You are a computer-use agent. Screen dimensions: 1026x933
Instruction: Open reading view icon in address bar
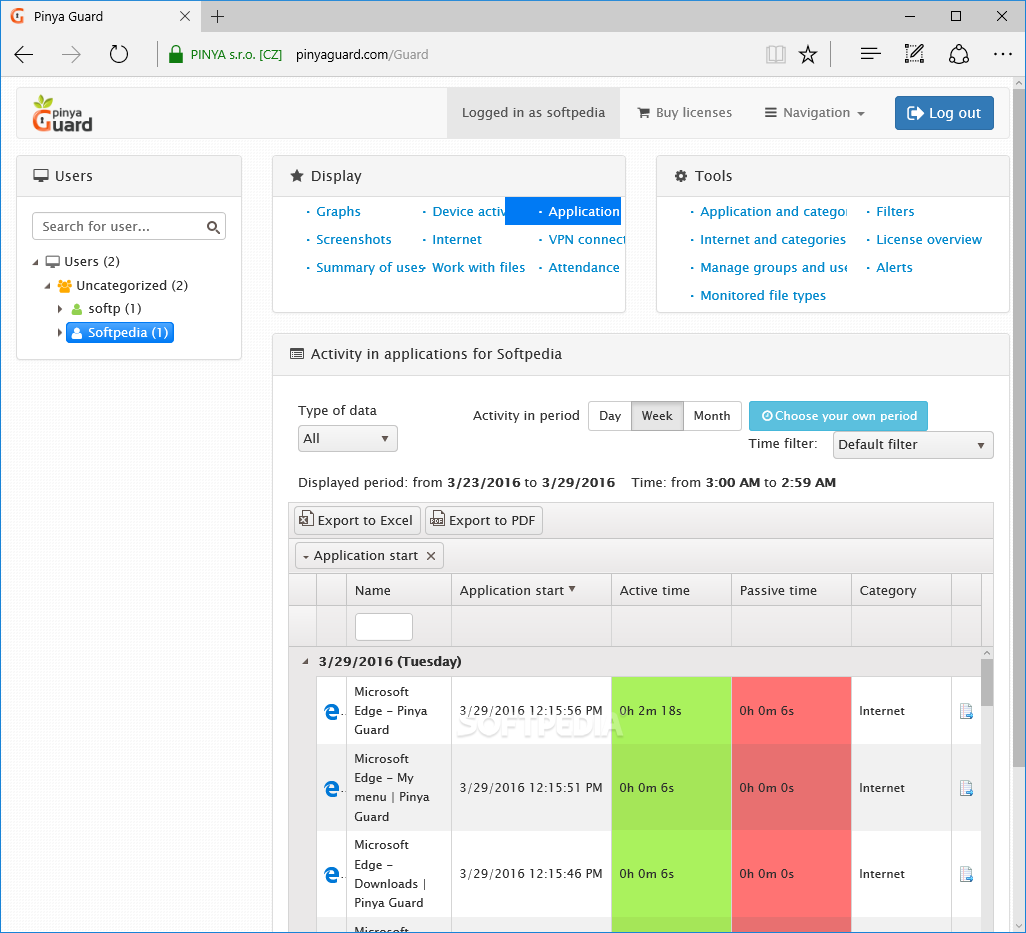click(x=775, y=54)
